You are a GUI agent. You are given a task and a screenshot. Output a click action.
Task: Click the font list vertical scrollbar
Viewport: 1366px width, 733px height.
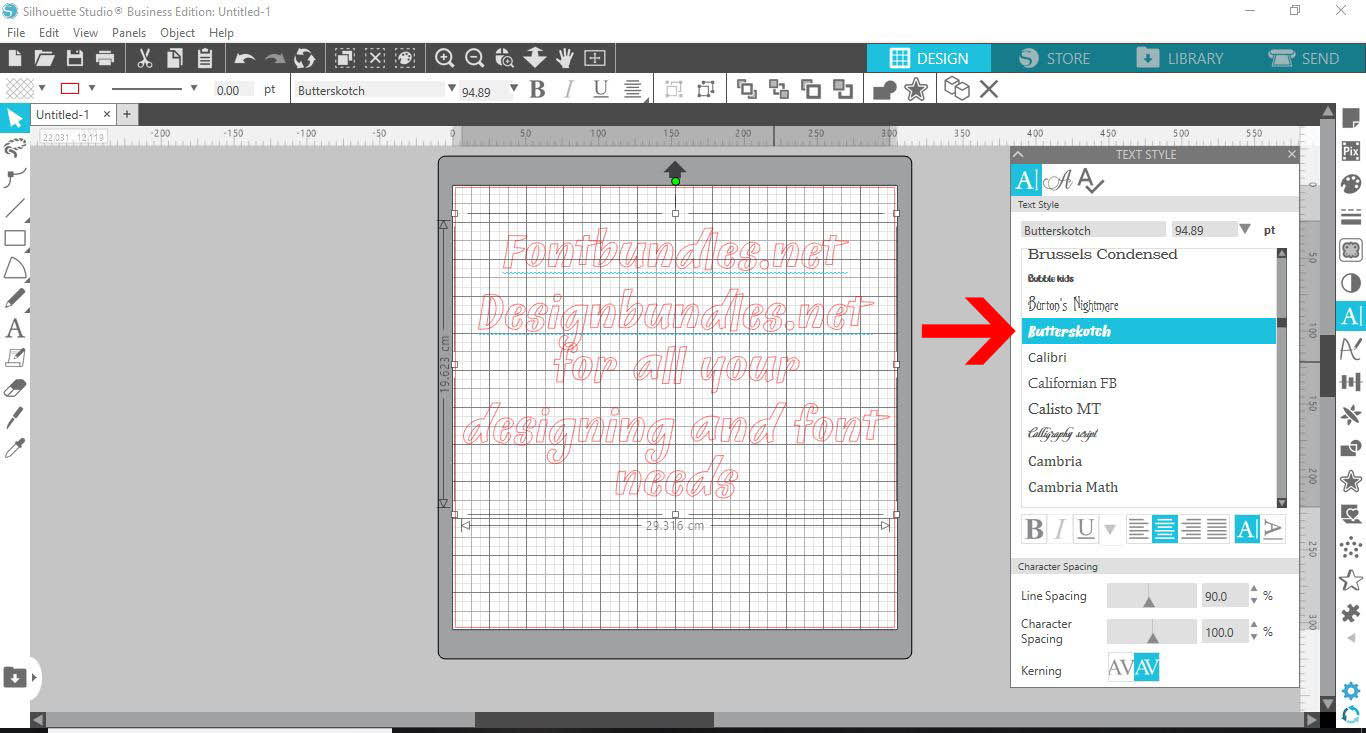tap(1282, 378)
